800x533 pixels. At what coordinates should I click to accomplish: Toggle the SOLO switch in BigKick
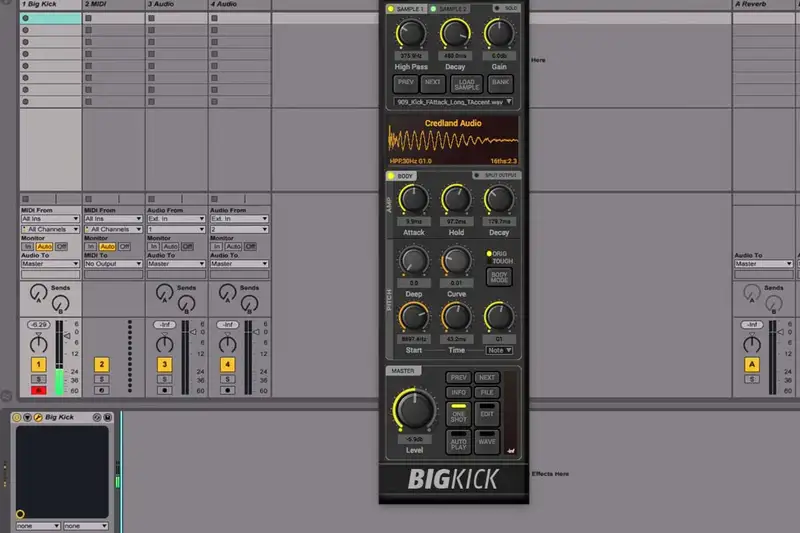(506, 8)
